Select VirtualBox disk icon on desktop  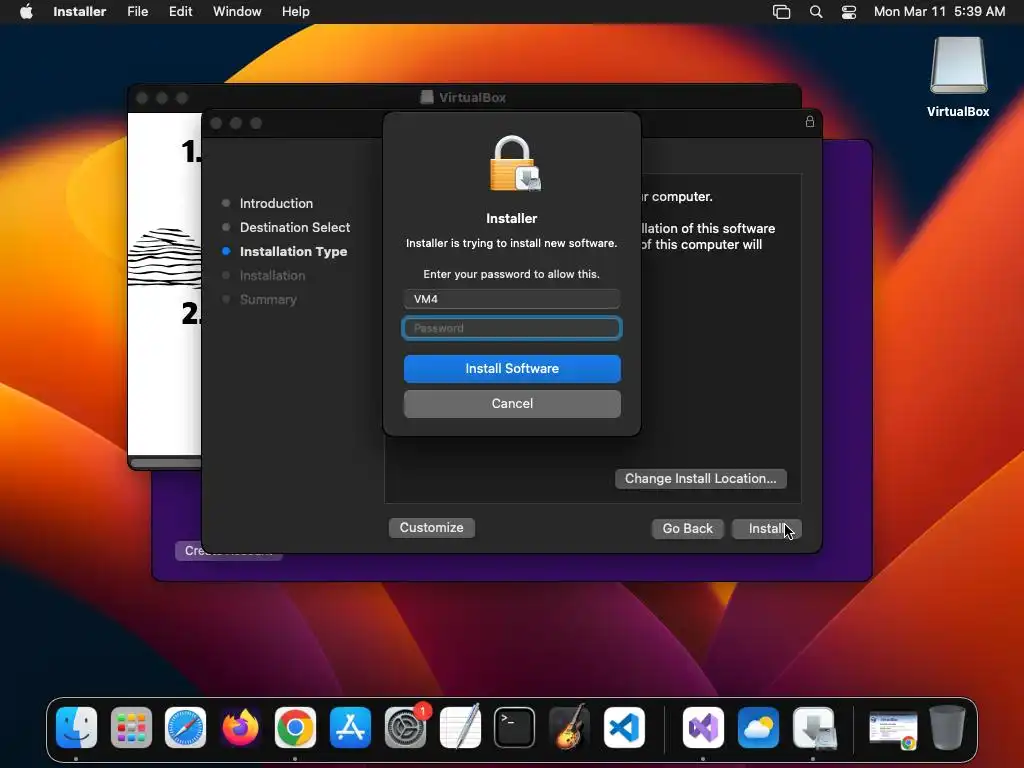pos(958,77)
